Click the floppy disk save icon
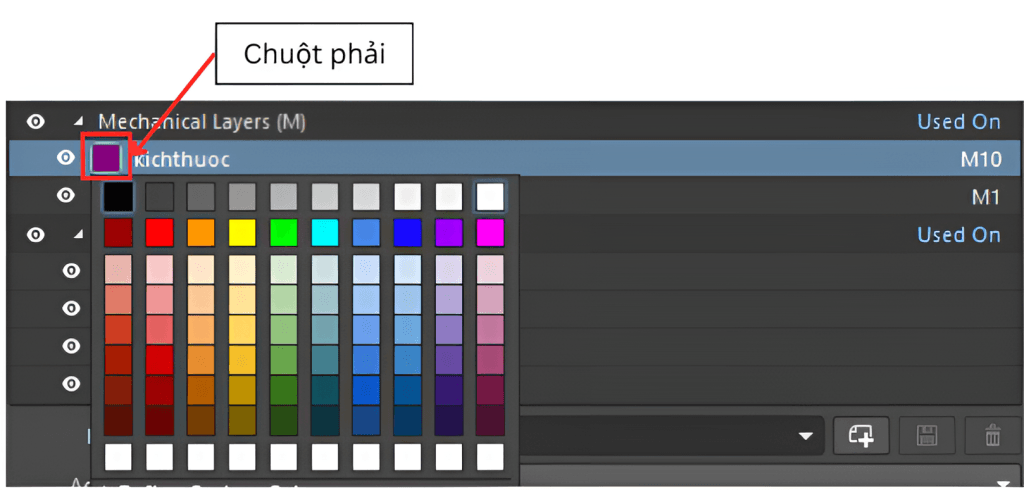This screenshot has height=490, width=1024. 926,435
